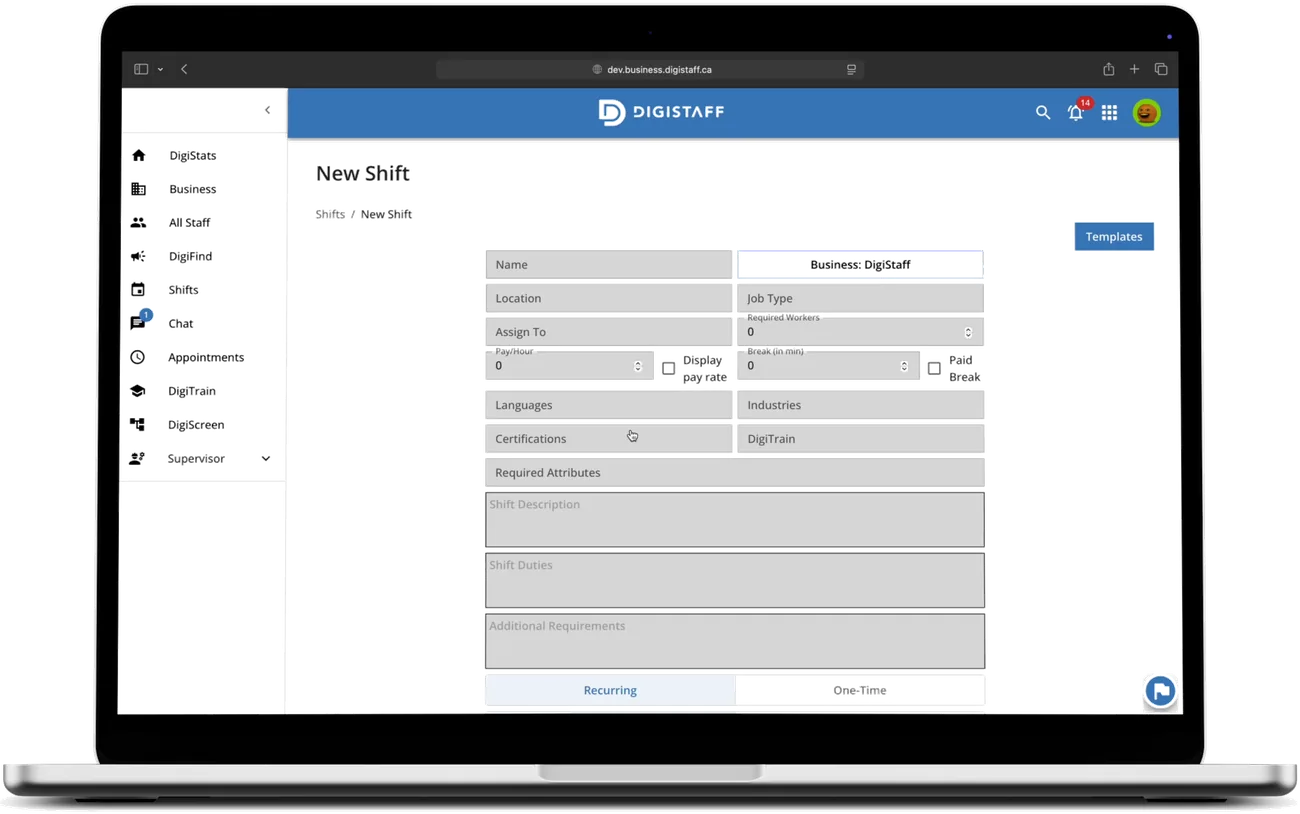Click the Templates button

[1114, 237]
